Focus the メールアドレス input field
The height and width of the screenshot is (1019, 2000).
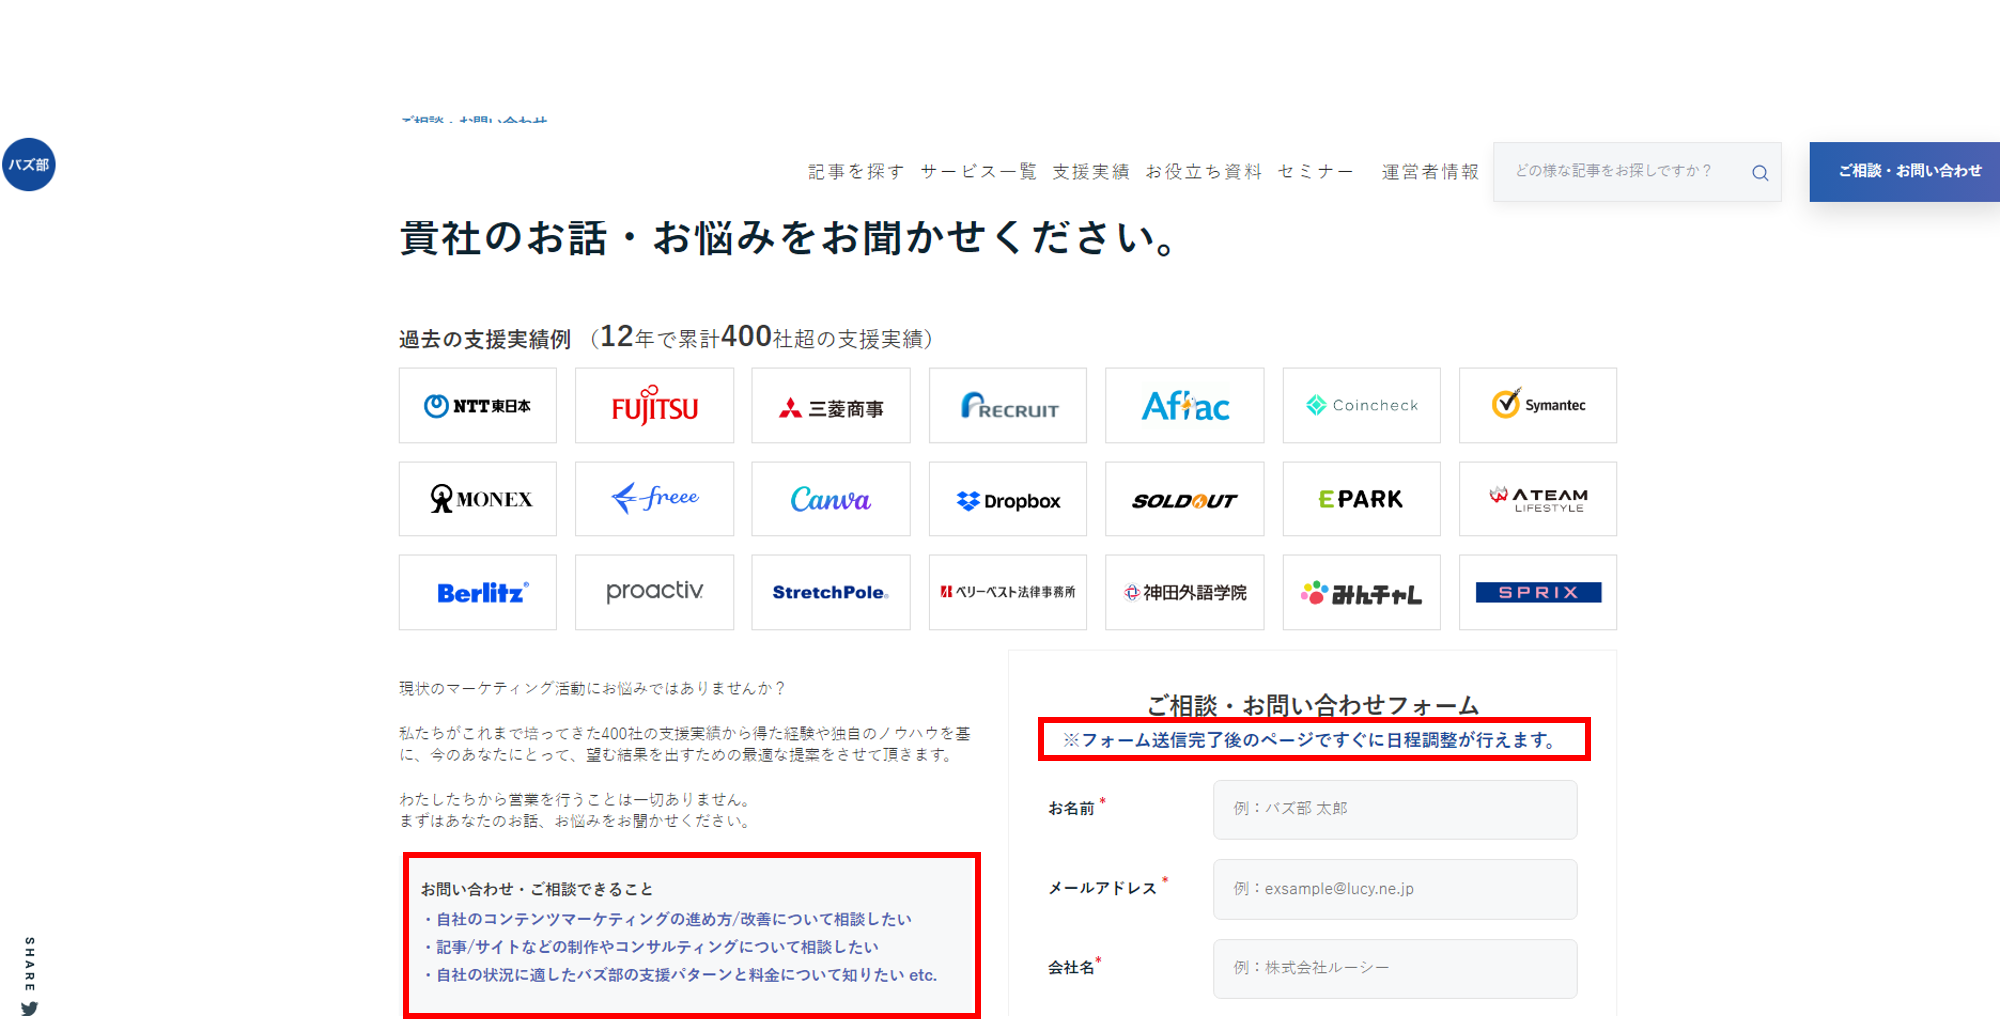pos(1395,889)
